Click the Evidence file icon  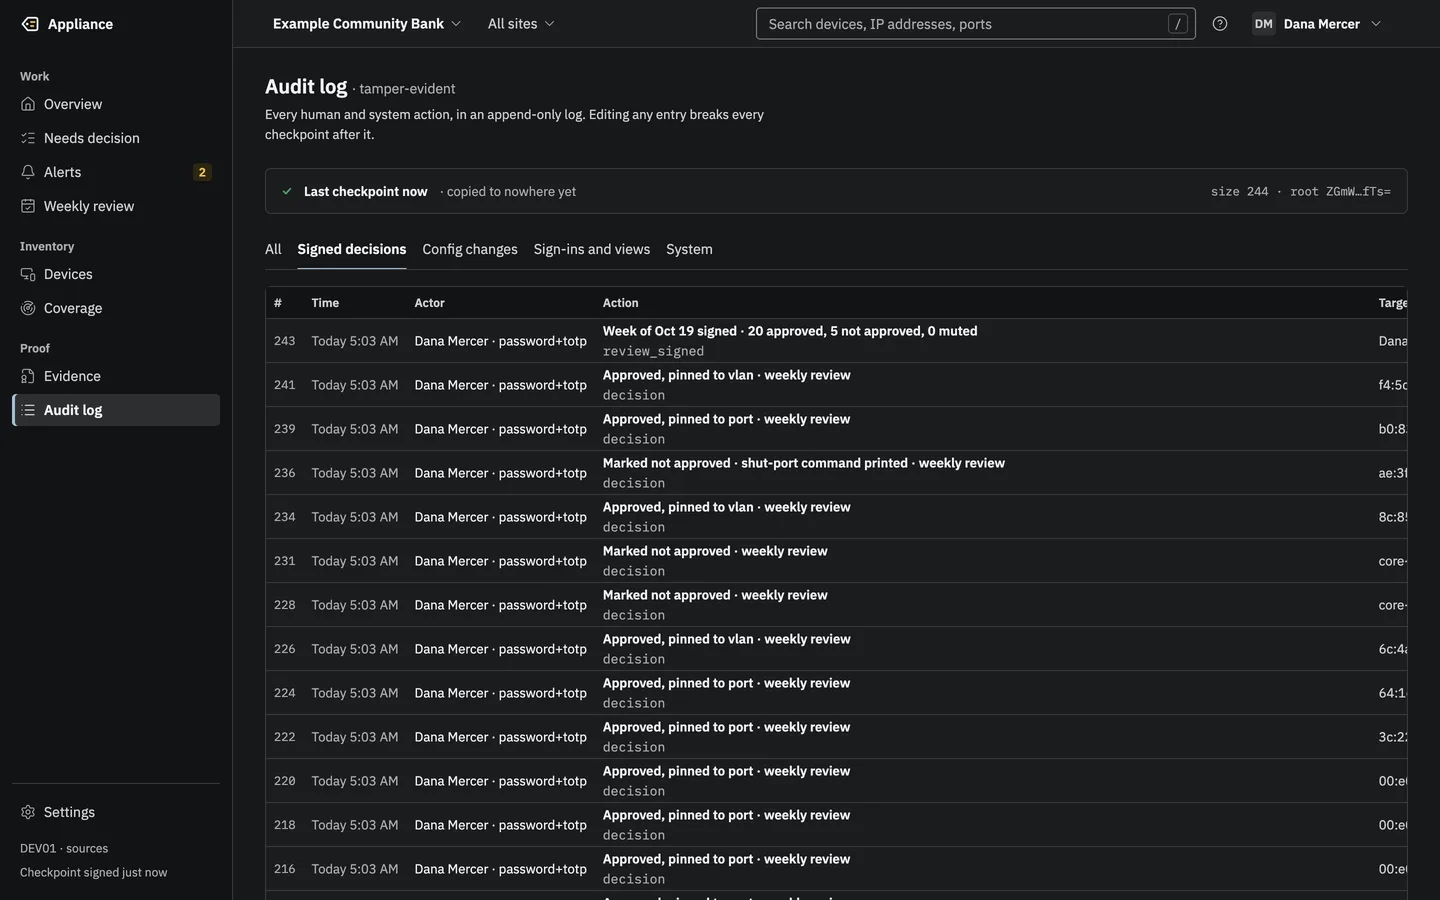(28, 376)
